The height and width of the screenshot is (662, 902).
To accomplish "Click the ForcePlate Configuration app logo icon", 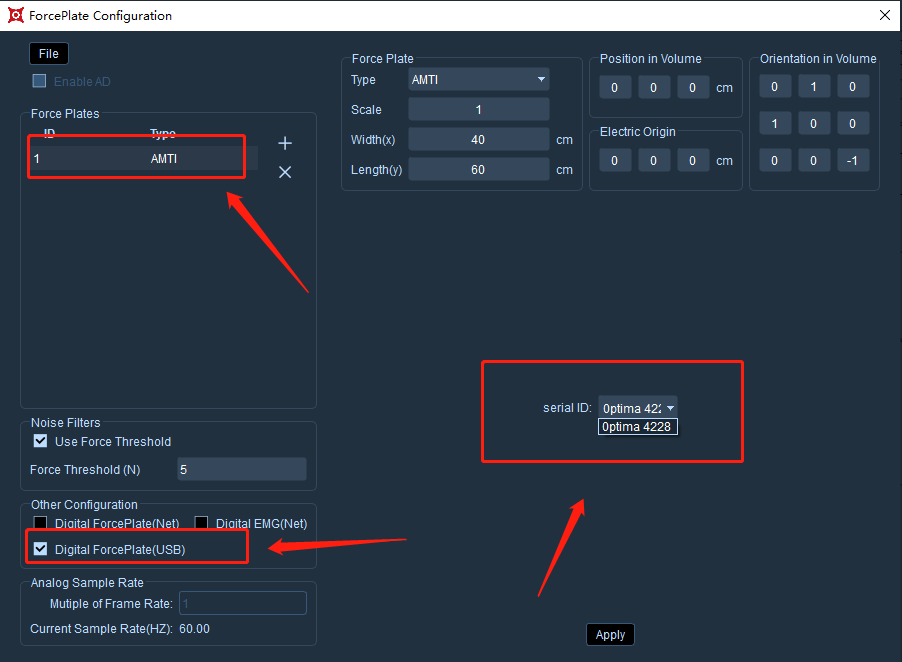I will tap(16, 16).
